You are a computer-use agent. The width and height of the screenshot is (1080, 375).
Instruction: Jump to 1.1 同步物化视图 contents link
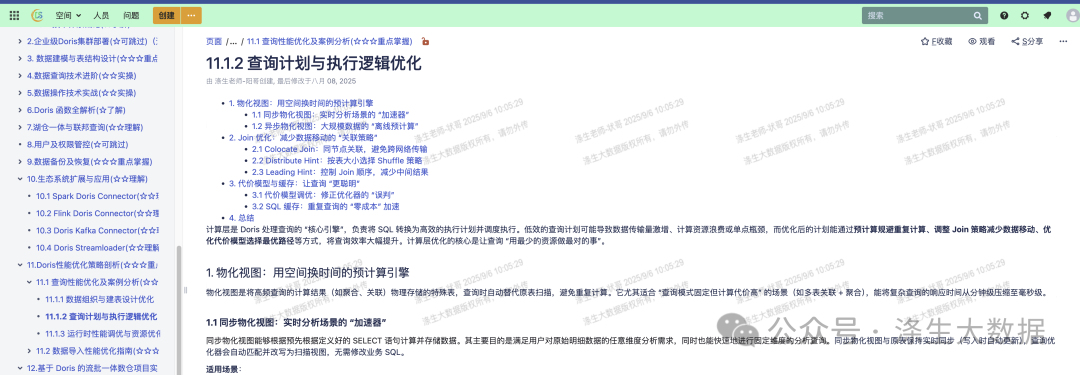pyautogui.click(x=331, y=114)
